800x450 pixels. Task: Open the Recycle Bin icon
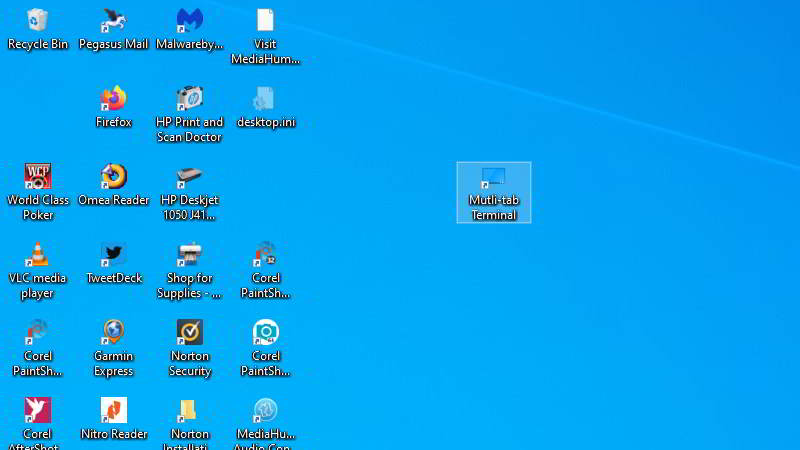tap(37, 20)
